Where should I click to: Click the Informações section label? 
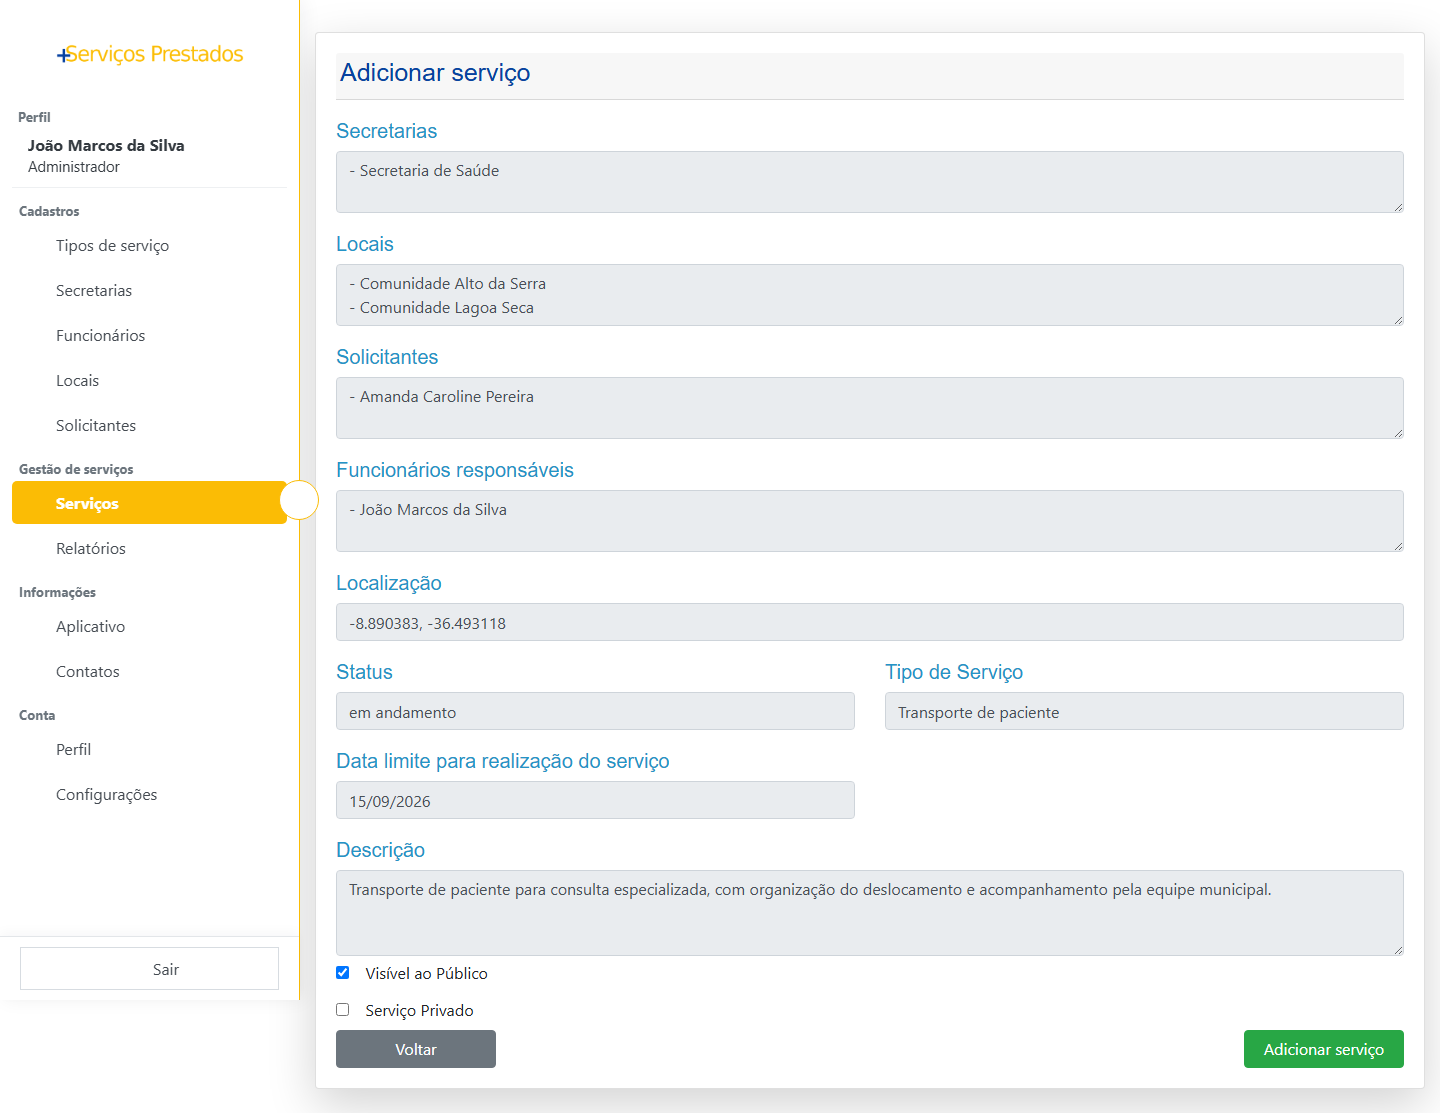[x=57, y=592]
